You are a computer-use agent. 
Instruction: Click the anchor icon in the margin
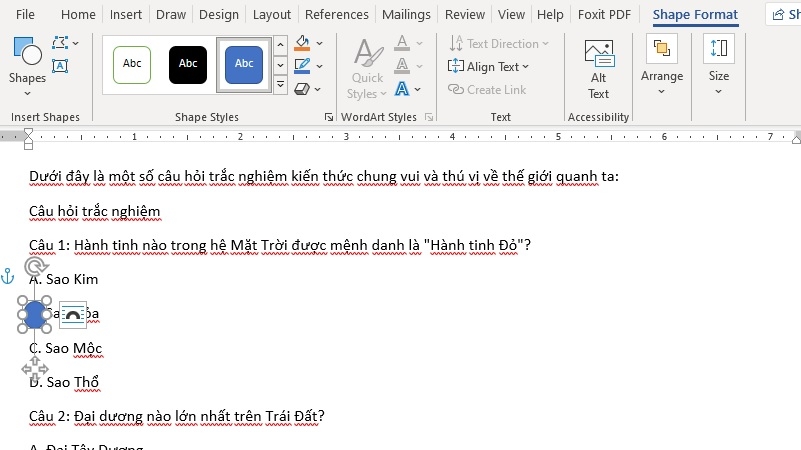tap(8, 276)
